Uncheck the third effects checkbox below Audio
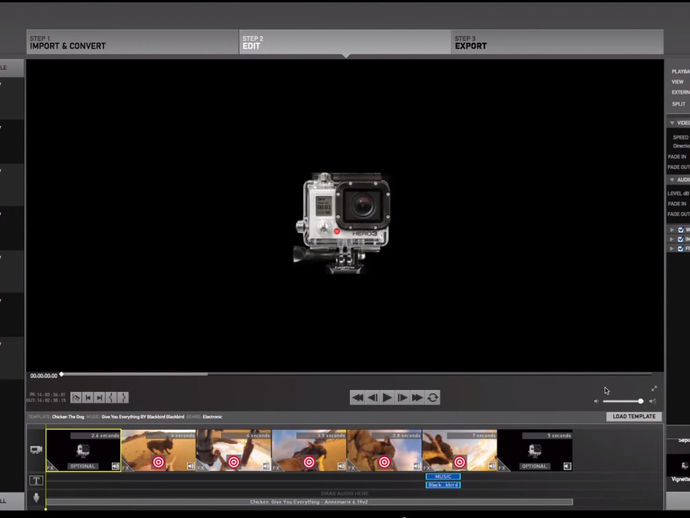Screen dimensions: 690x518 (x=681, y=249)
